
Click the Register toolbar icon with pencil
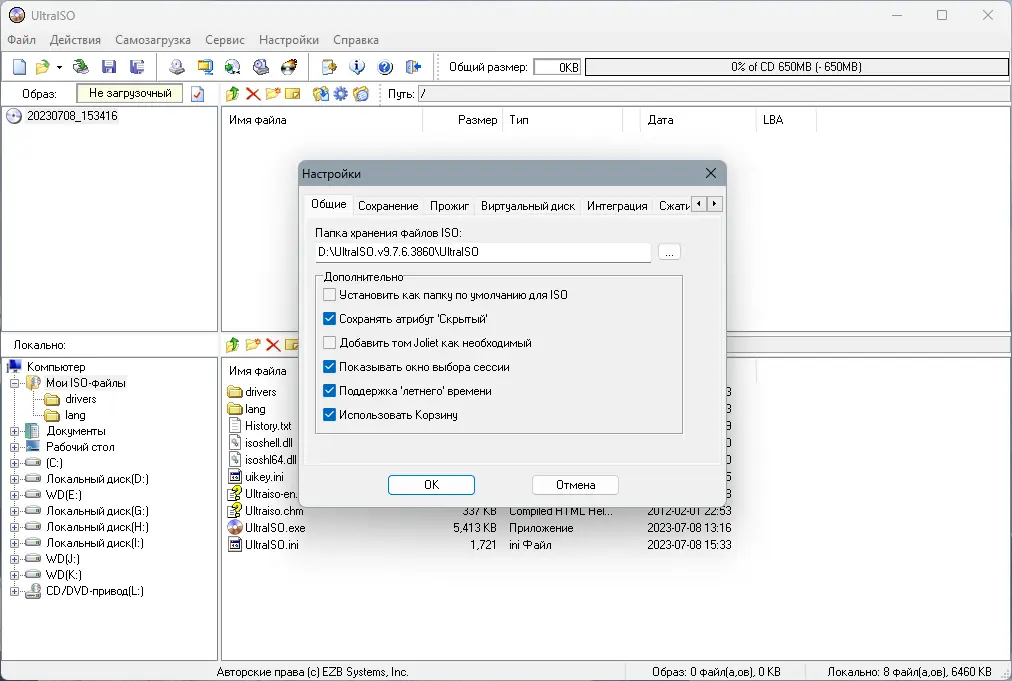[x=329, y=66]
